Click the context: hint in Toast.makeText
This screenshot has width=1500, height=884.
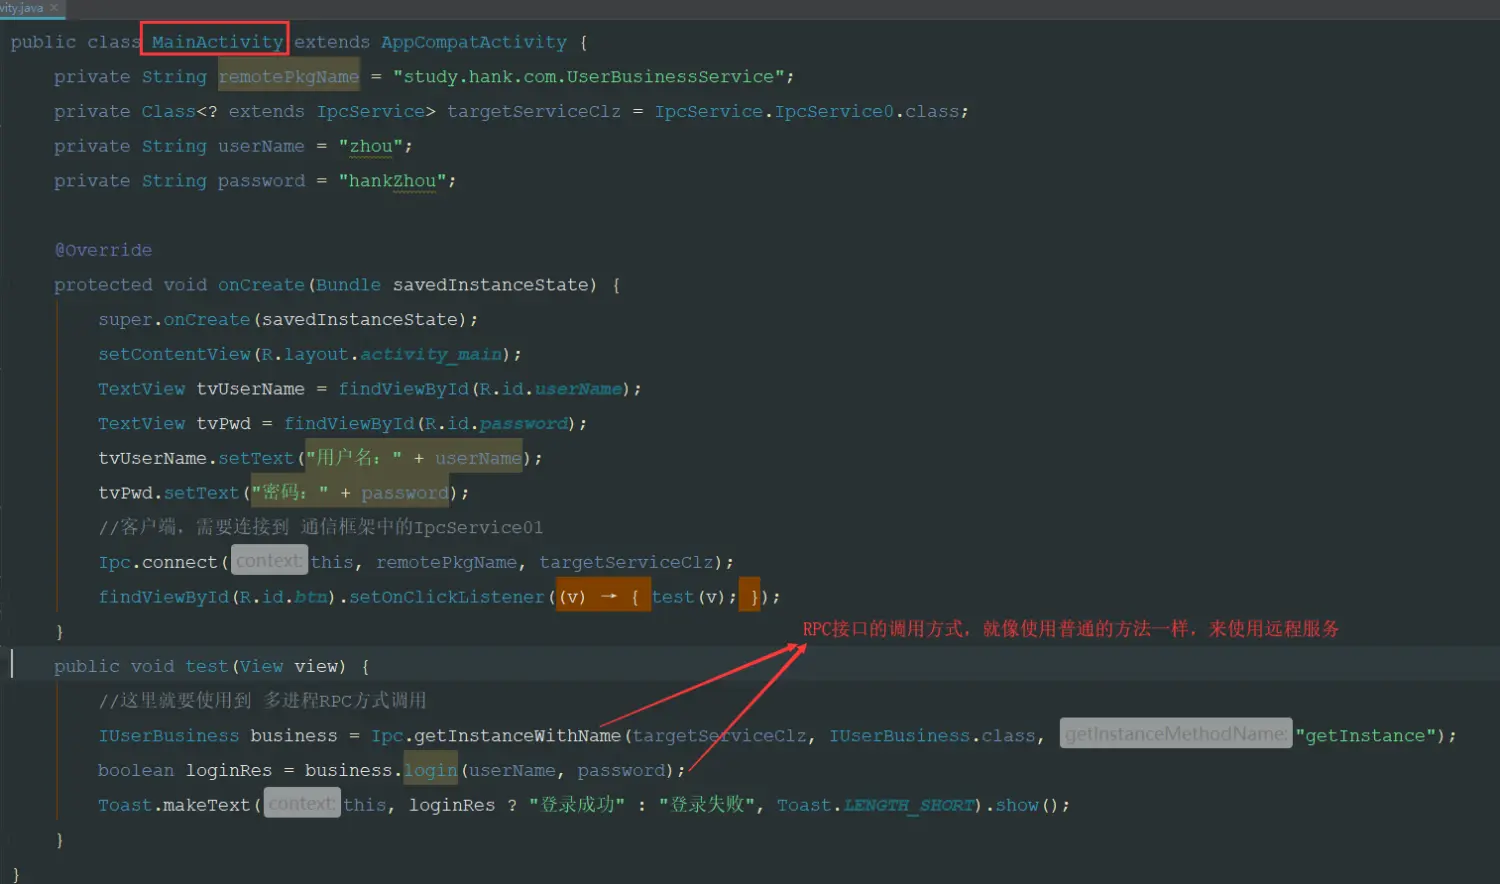(302, 803)
